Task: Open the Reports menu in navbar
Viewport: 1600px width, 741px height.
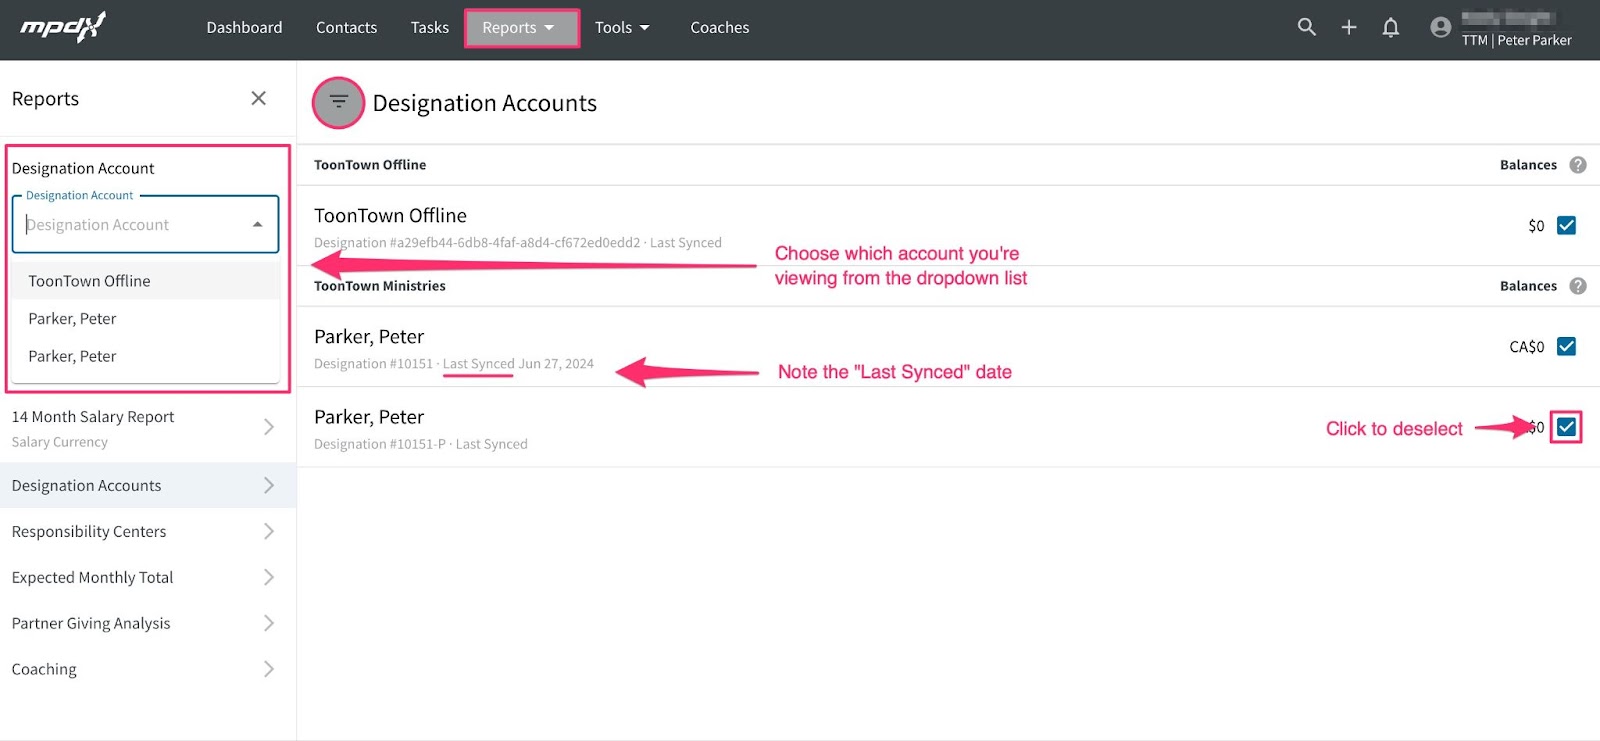Action: pyautogui.click(x=521, y=28)
